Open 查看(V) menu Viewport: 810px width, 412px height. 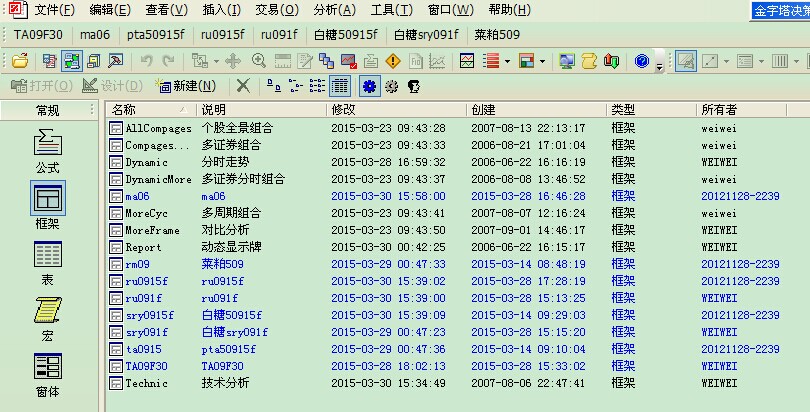pos(166,10)
